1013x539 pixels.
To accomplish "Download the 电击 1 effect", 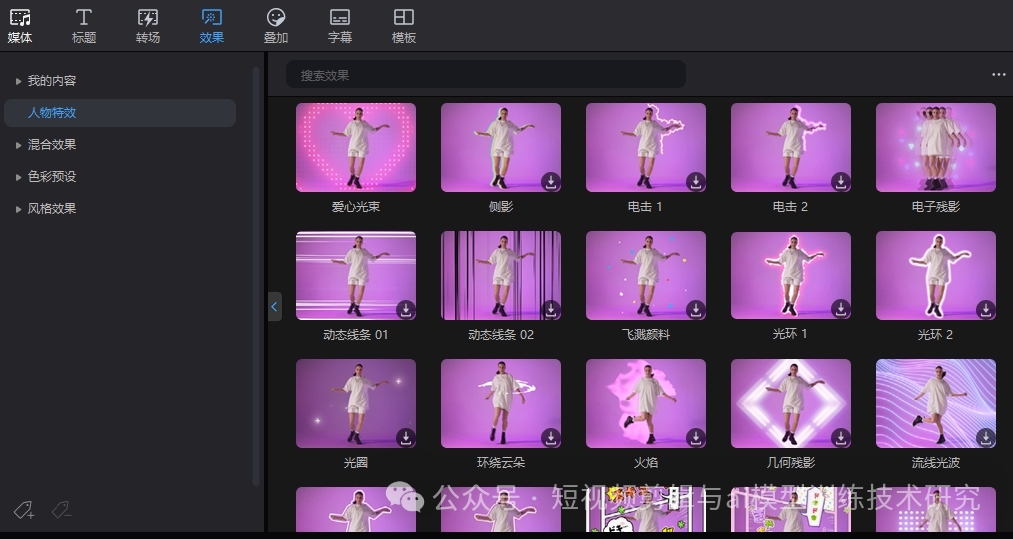I will click(696, 182).
